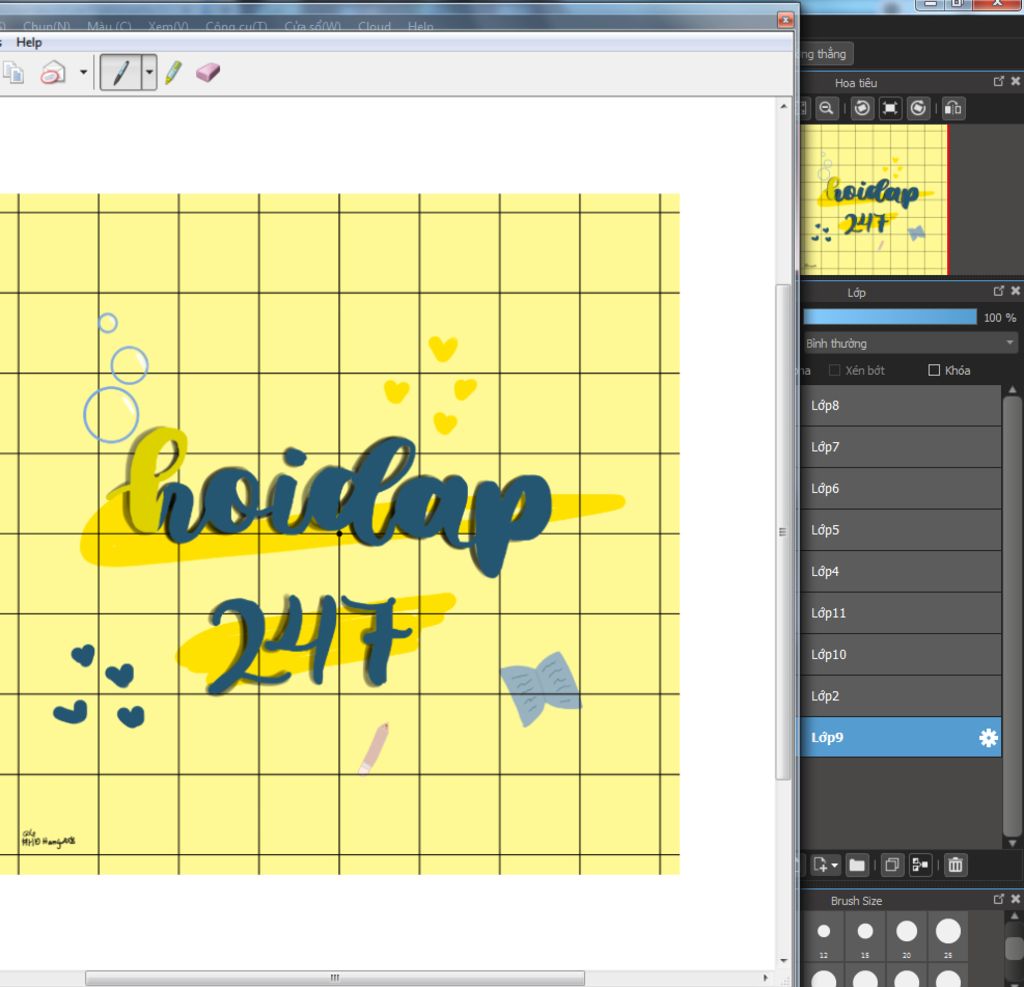Rotate canvas right in navigator panel
The width and height of the screenshot is (1024, 987).
(918, 108)
